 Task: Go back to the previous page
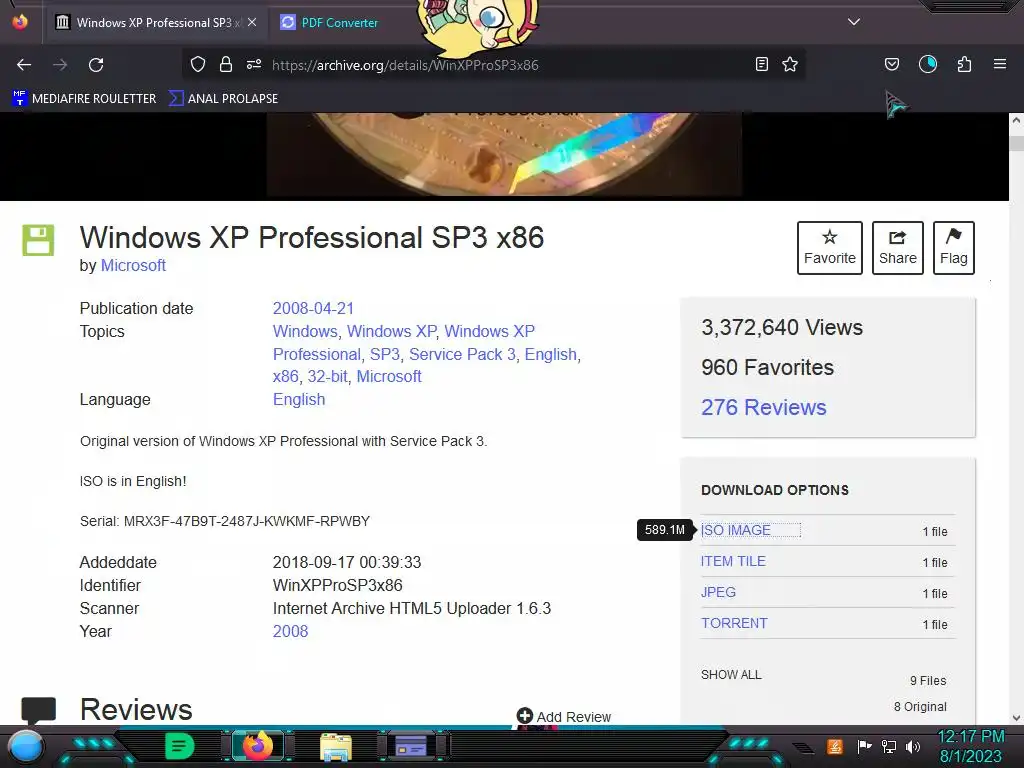pos(24,65)
